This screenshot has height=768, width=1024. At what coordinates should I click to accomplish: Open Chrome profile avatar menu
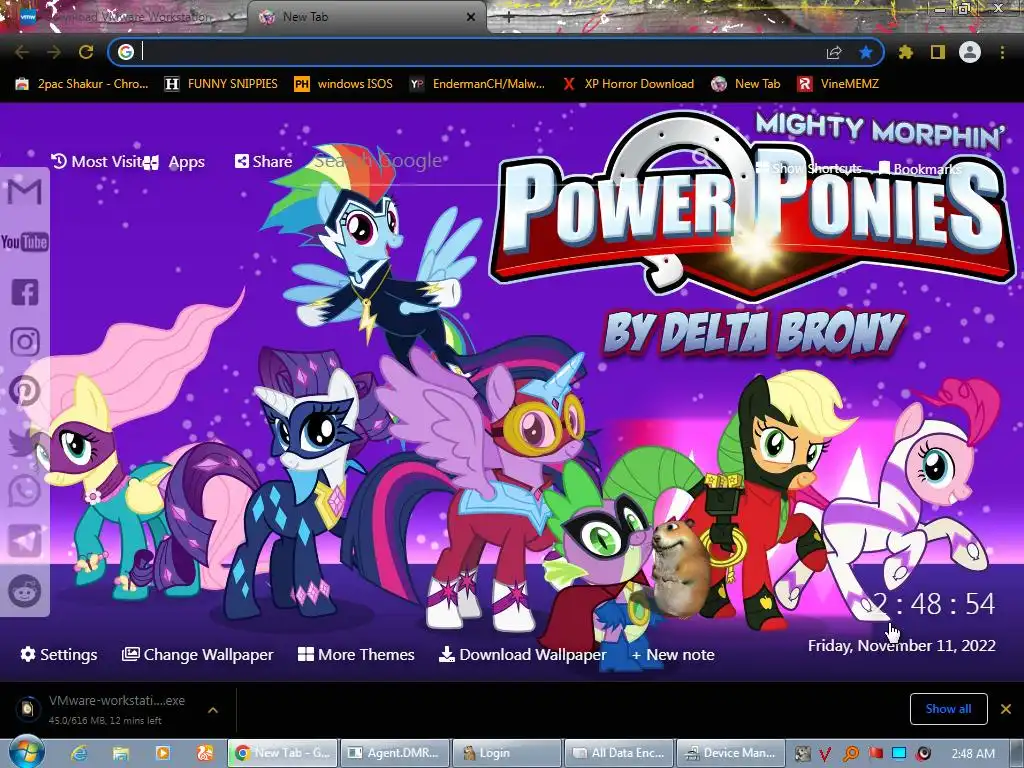(x=970, y=52)
